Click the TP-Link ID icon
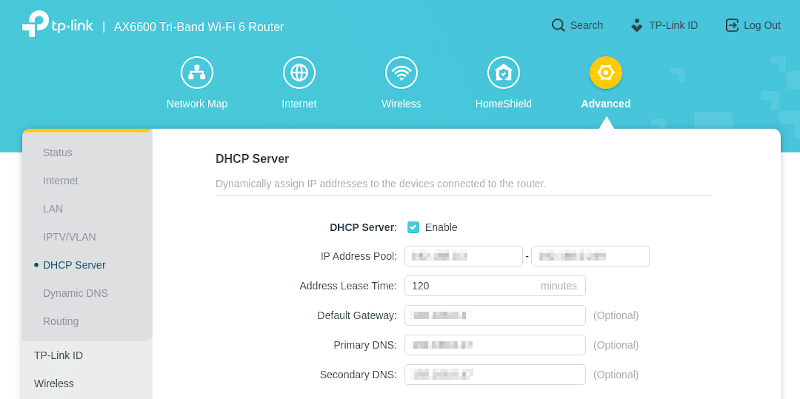 637,26
